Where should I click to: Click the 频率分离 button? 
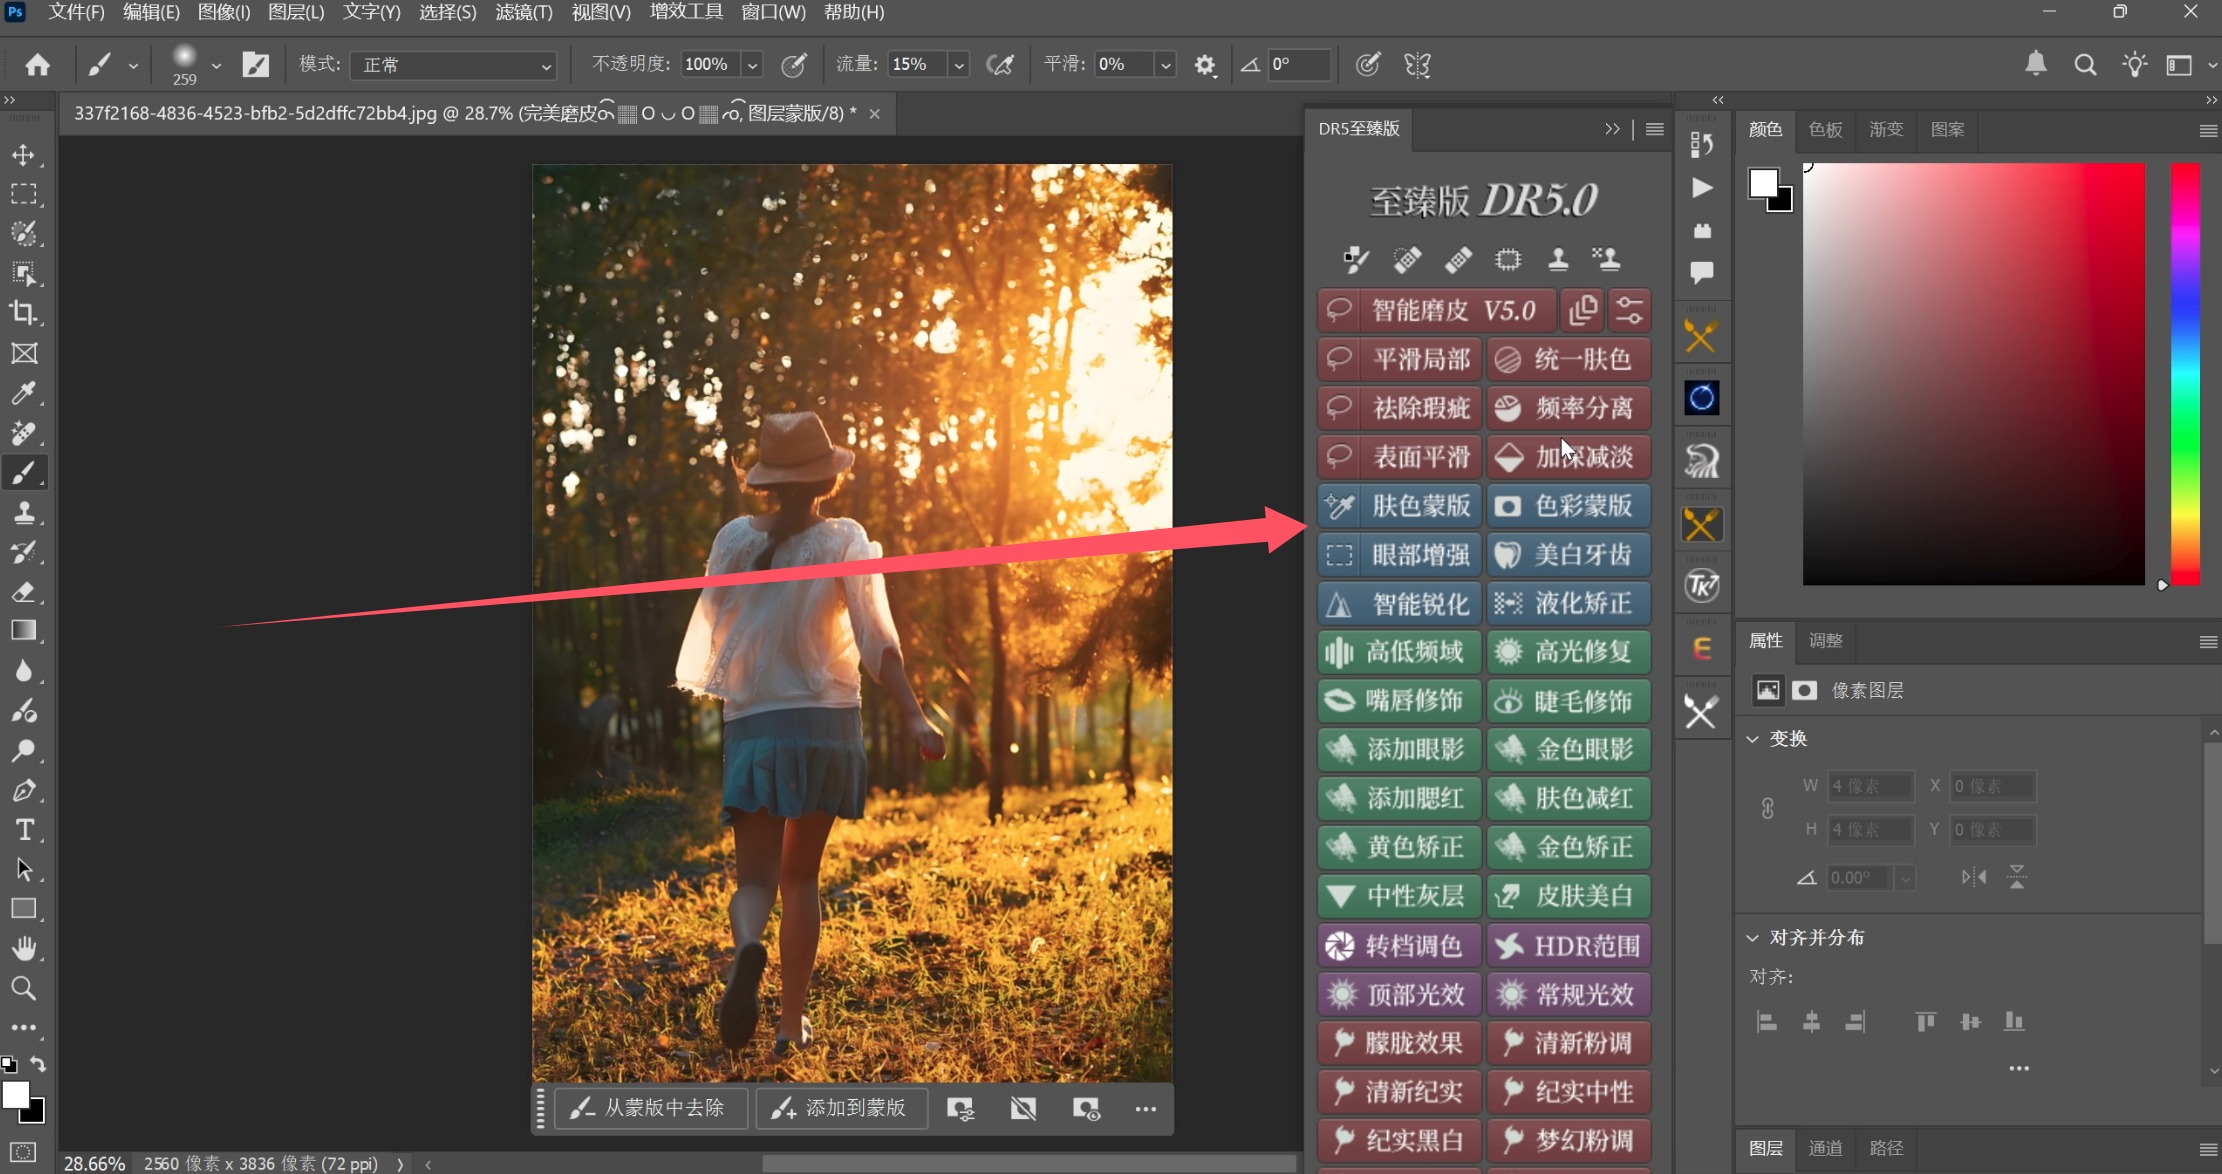click(x=1568, y=408)
